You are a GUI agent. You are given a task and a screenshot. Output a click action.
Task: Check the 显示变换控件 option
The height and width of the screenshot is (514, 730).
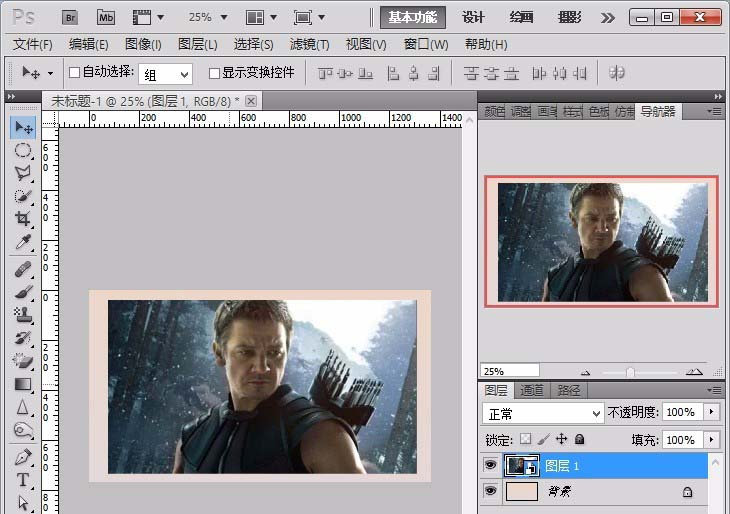214,73
